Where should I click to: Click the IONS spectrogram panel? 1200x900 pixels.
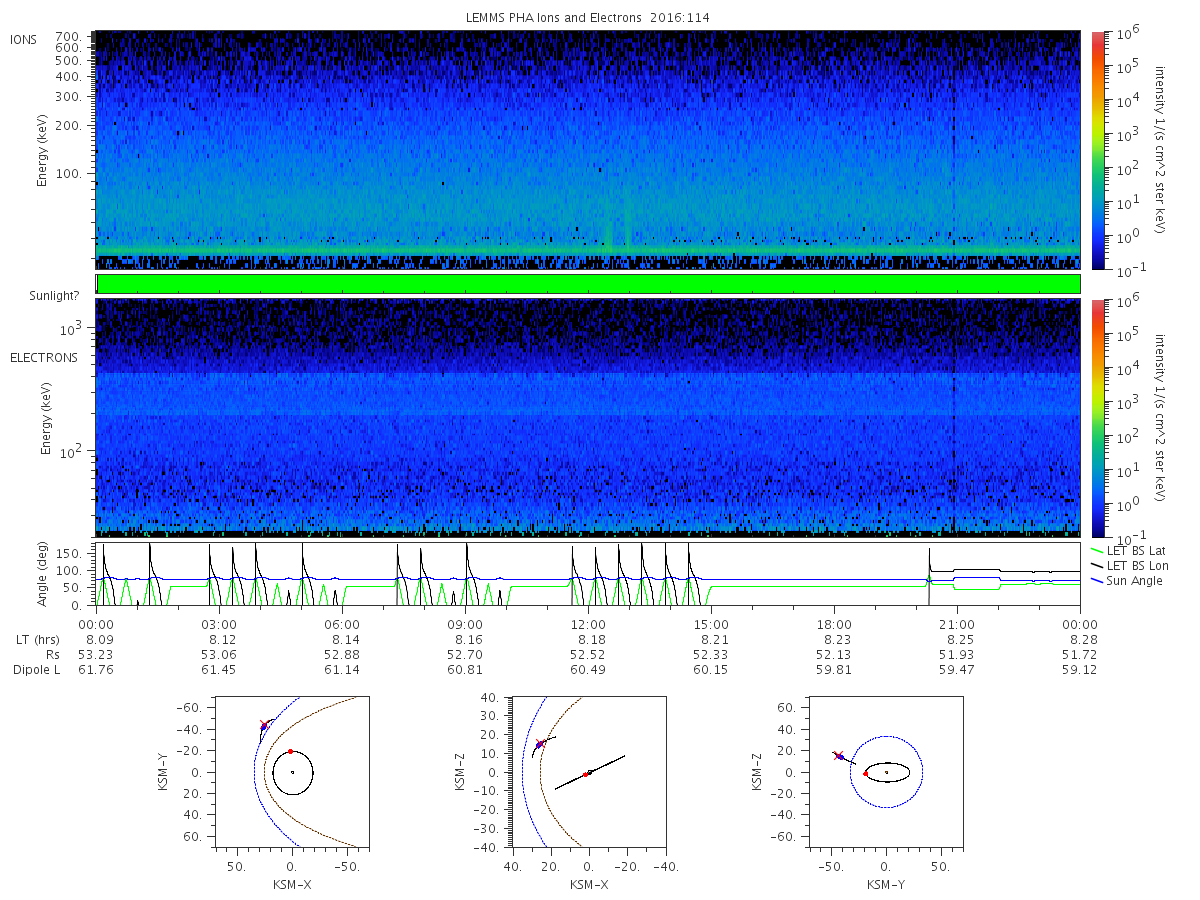click(588, 150)
